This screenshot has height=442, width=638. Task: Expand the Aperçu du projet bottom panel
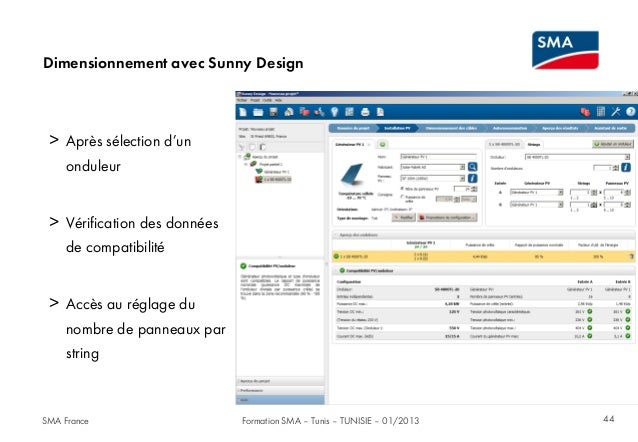[x=280, y=381]
